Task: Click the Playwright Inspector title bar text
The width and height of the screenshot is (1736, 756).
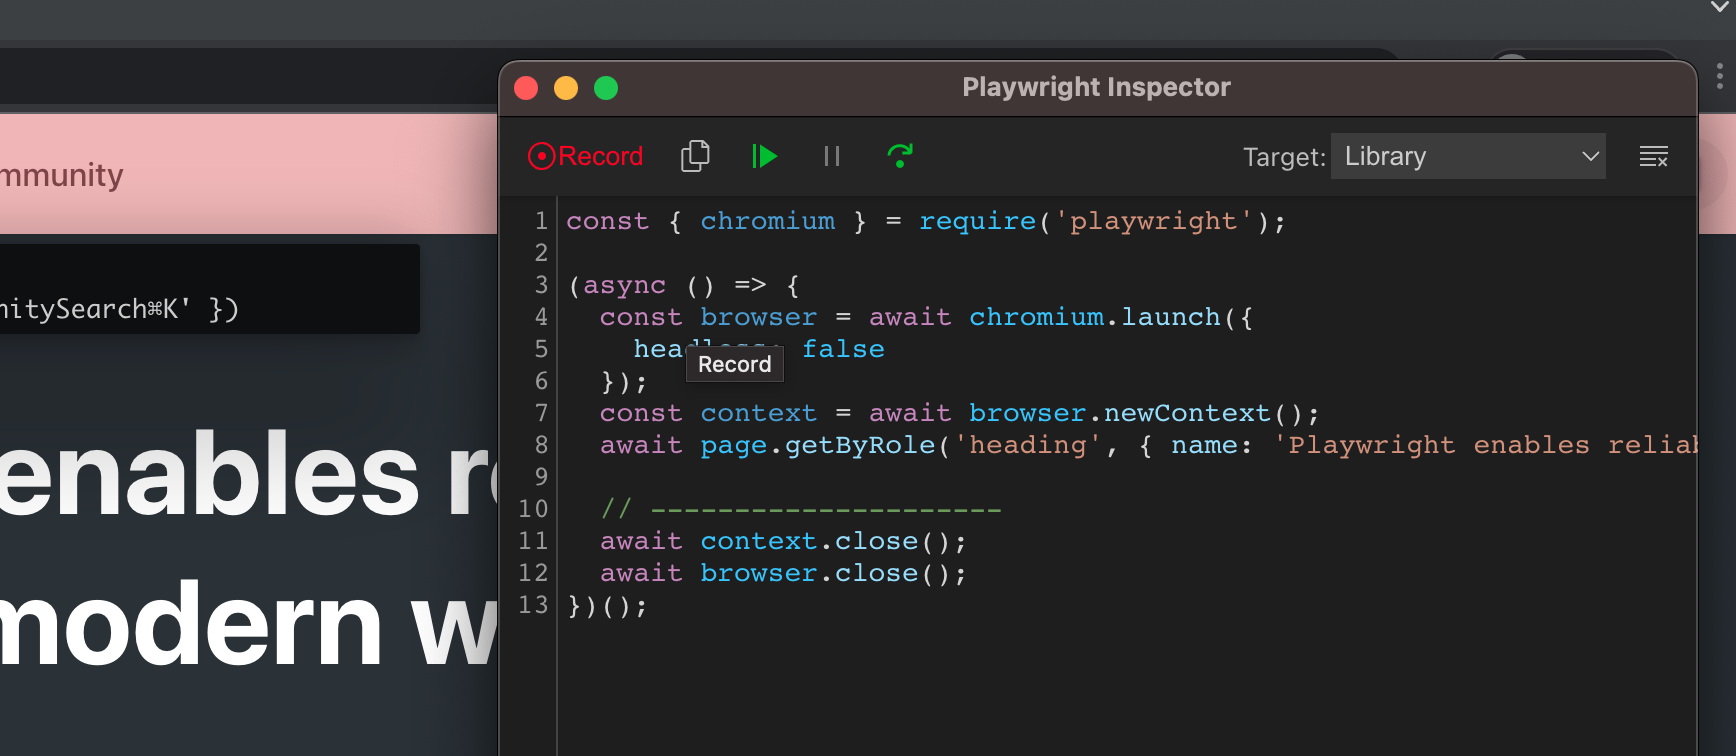Action: pyautogui.click(x=1096, y=87)
